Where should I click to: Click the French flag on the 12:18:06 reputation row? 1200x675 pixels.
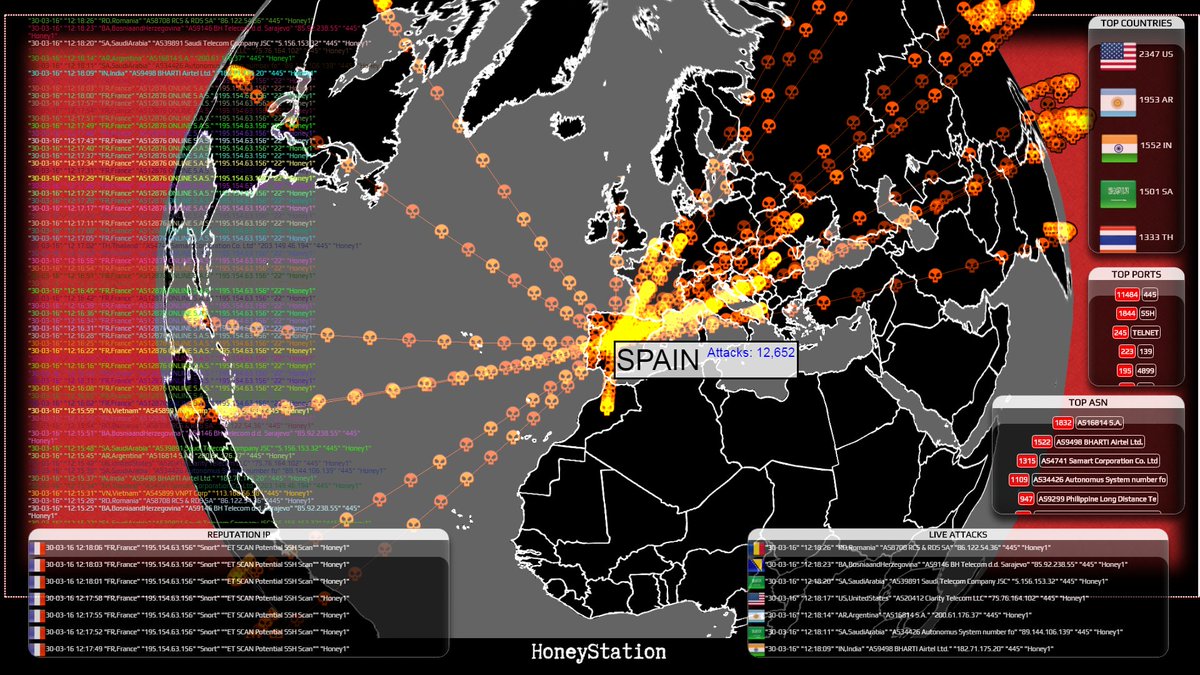pos(37,548)
